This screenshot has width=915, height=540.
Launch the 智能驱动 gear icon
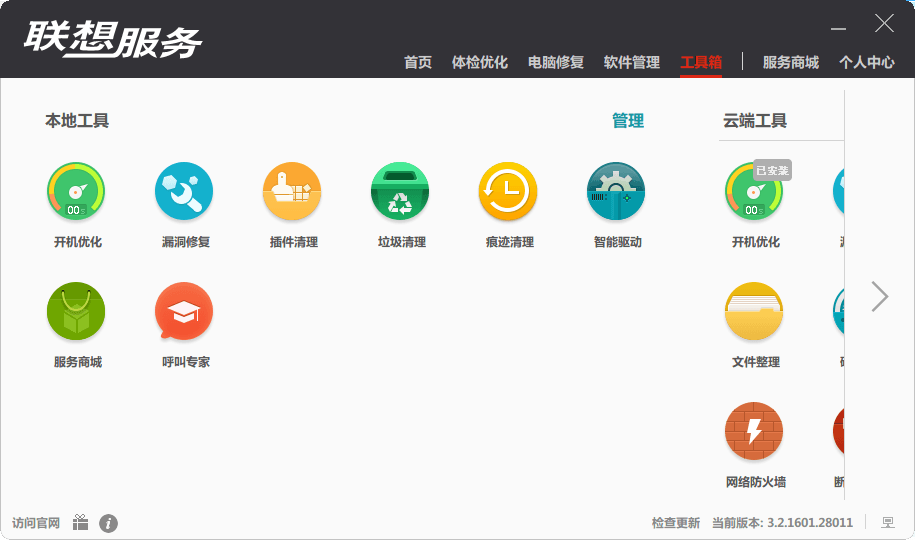tap(616, 191)
